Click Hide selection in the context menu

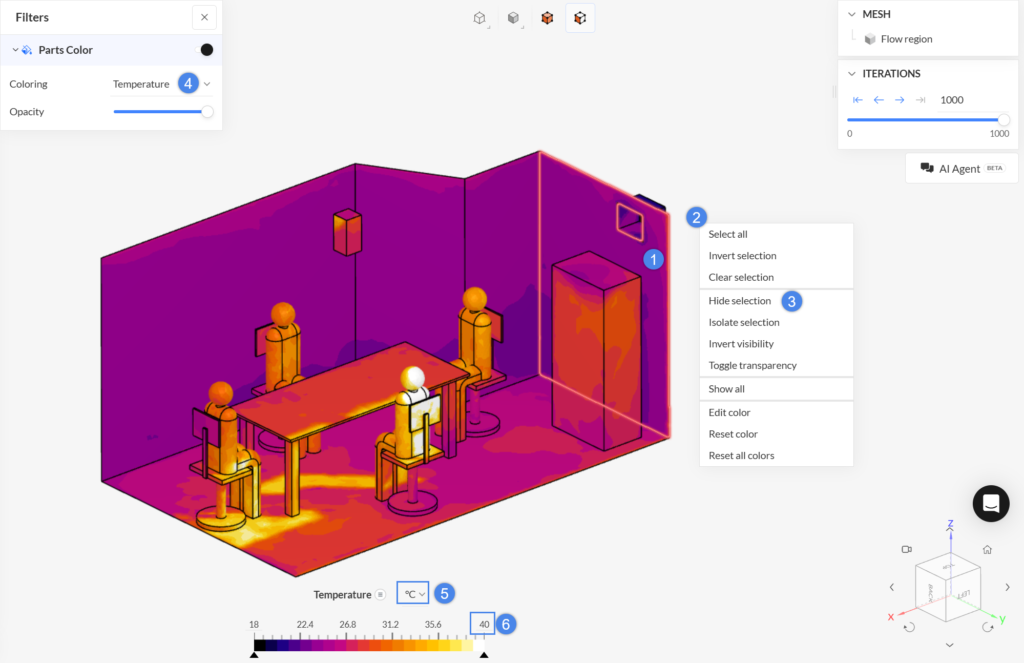coord(776,301)
